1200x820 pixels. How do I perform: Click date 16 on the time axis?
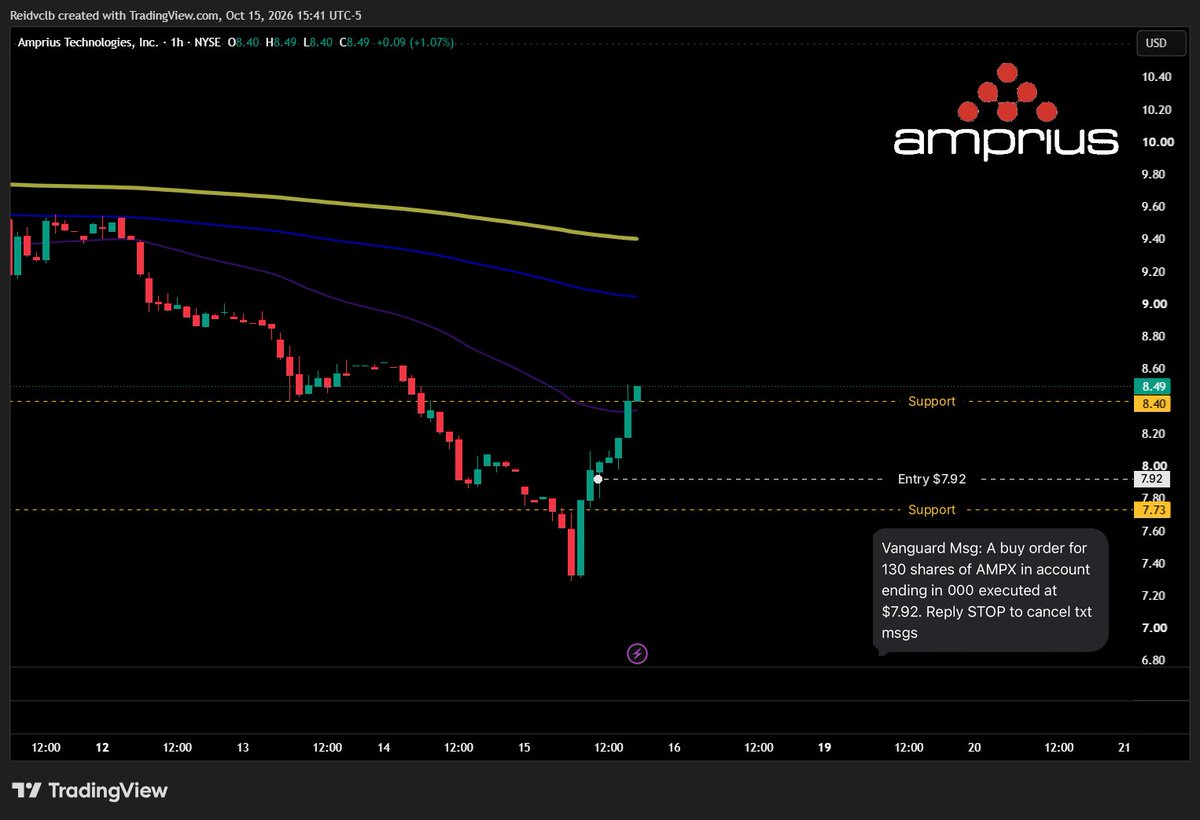(x=675, y=747)
